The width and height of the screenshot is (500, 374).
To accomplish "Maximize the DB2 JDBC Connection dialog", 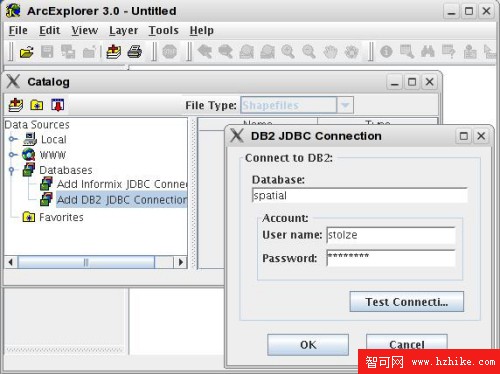I will coord(464,136).
